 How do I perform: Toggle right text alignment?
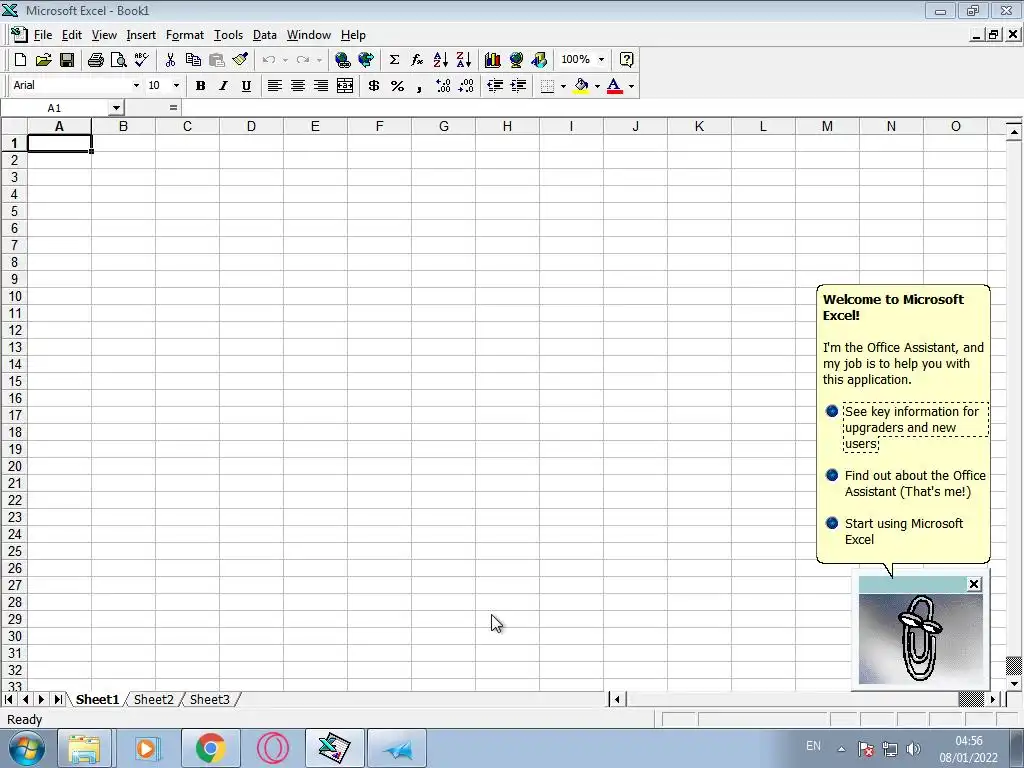[x=321, y=86]
